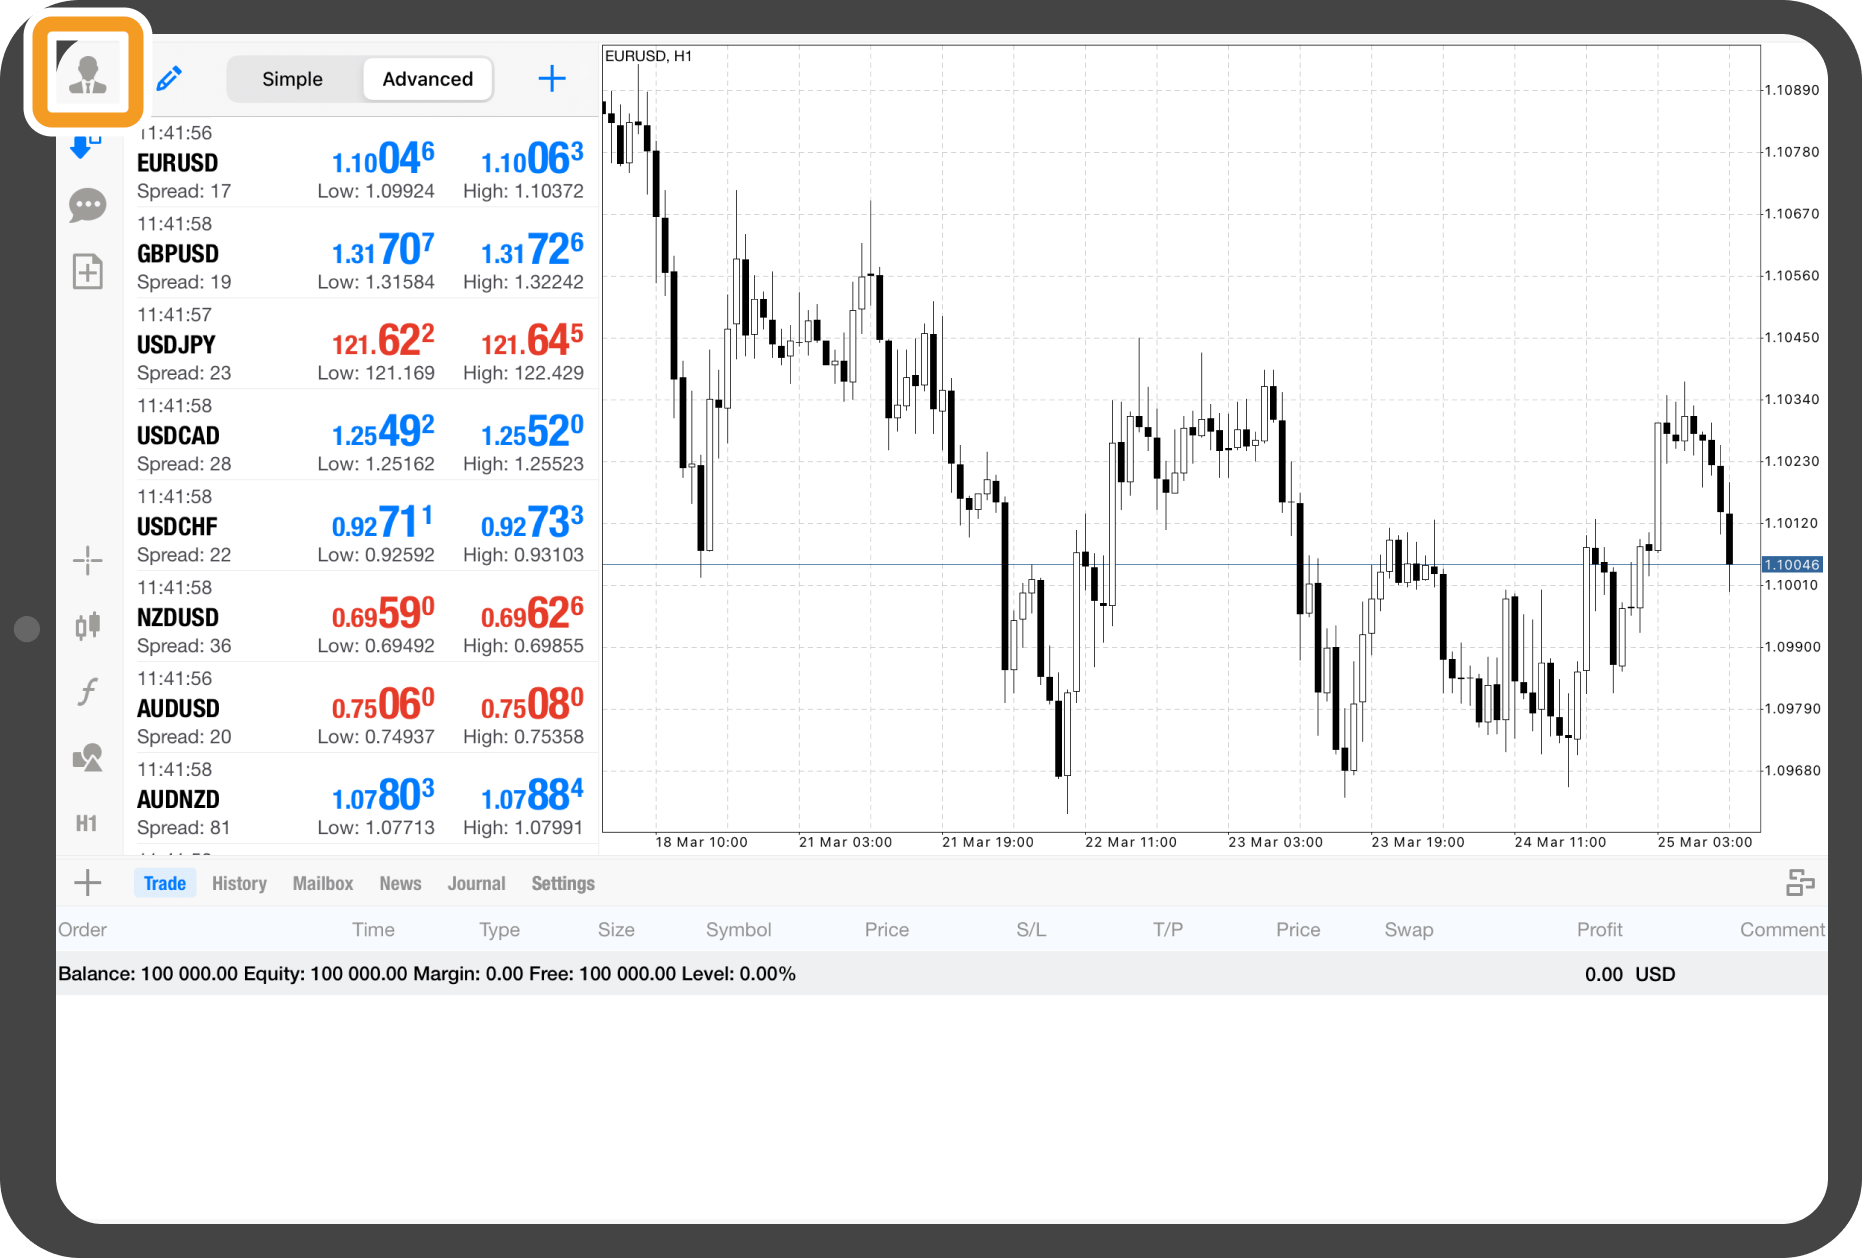Switch to the History tab
This screenshot has height=1258, width=1862.
(239, 883)
